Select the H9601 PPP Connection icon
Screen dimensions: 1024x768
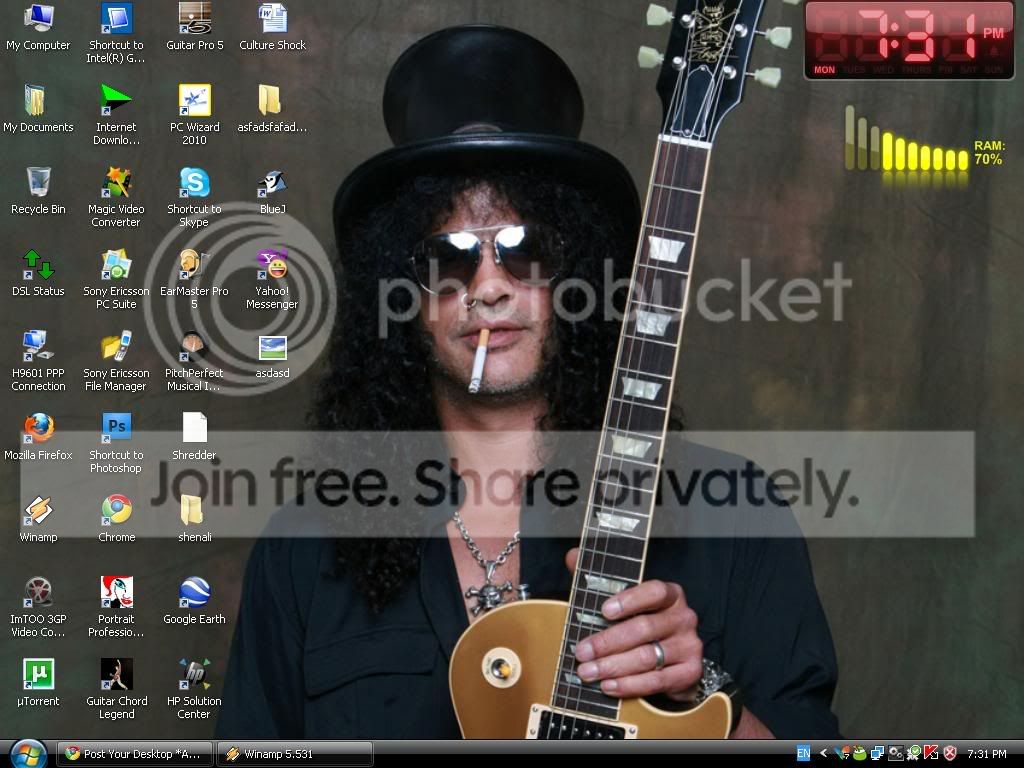click(x=38, y=360)
